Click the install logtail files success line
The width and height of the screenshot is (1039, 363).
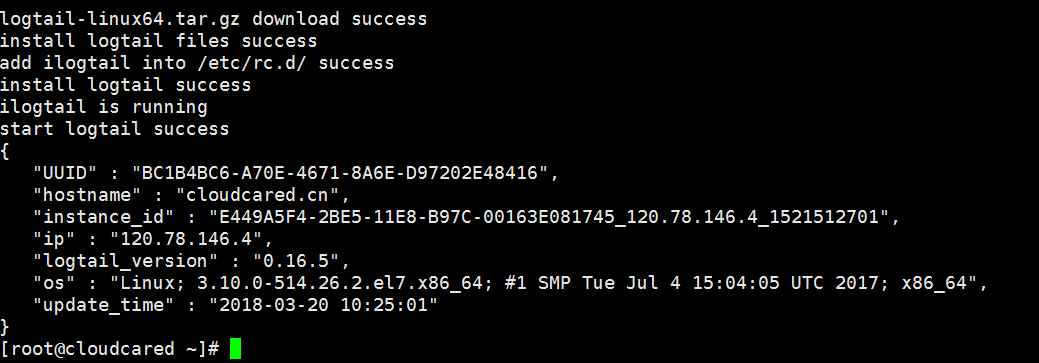[158, 41]
